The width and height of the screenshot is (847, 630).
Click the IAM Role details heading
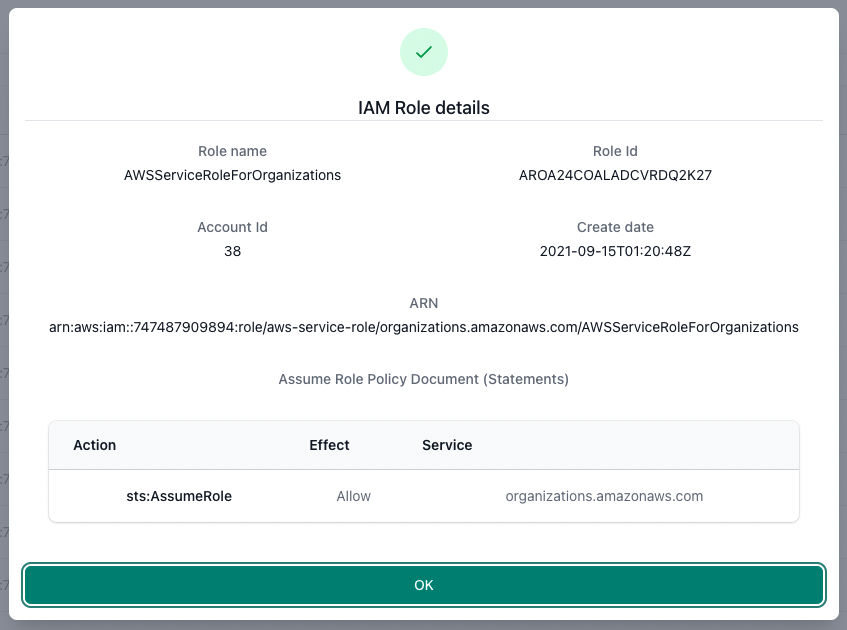tap(424, 108)
